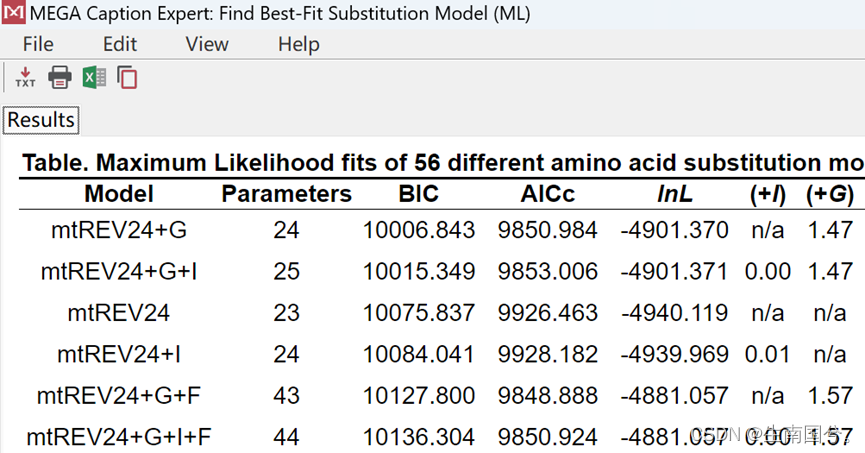This screenshot has width=865, height=453.
Task: Click BIC value 10084.041
Action: [419, 354]
